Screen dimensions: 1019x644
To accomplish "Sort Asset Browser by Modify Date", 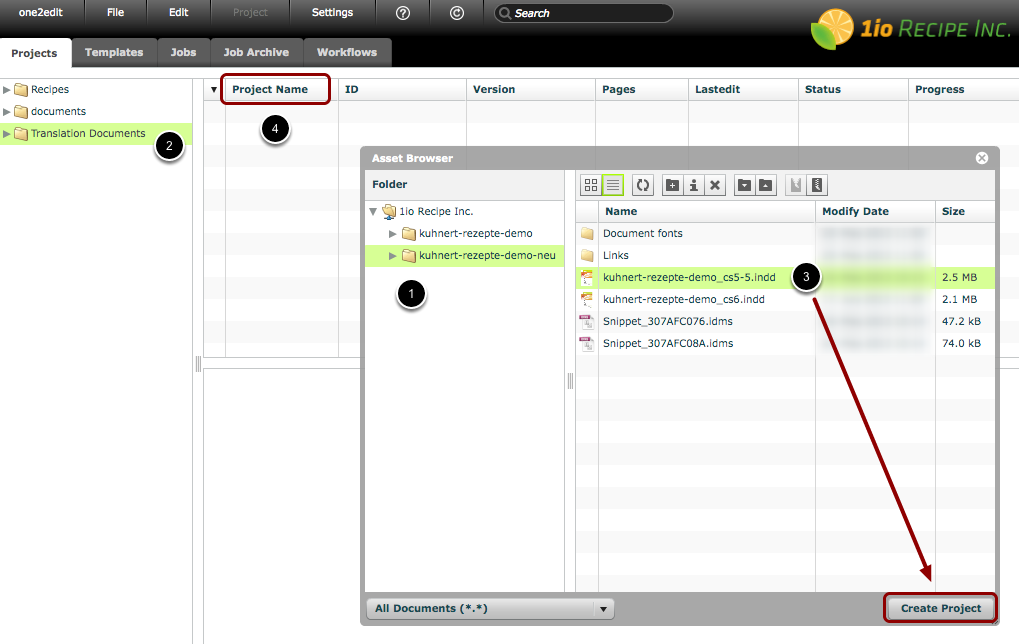I will pyautogui.click(x=875, y=211).
